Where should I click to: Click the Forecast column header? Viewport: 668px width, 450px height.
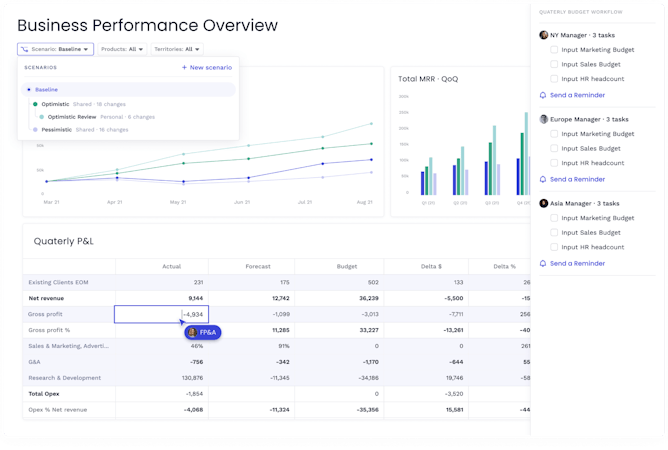[x=258, y=266]
